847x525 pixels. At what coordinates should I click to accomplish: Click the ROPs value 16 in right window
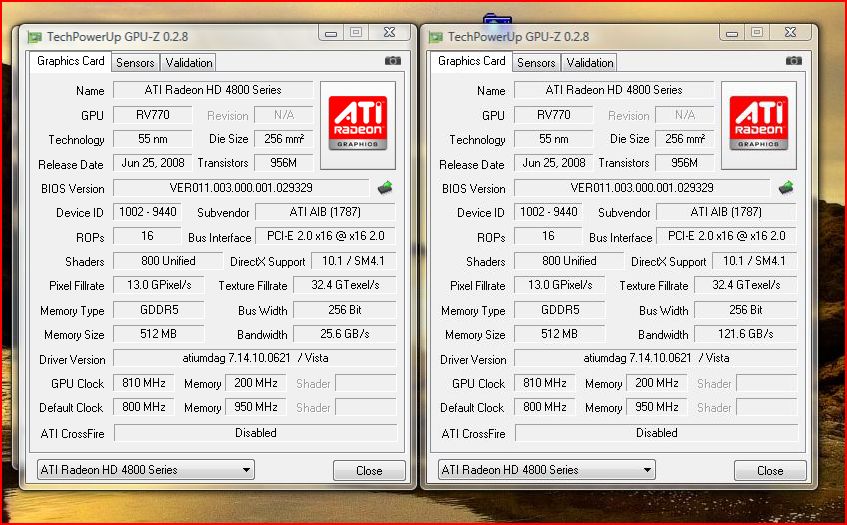tap(548, 236)
